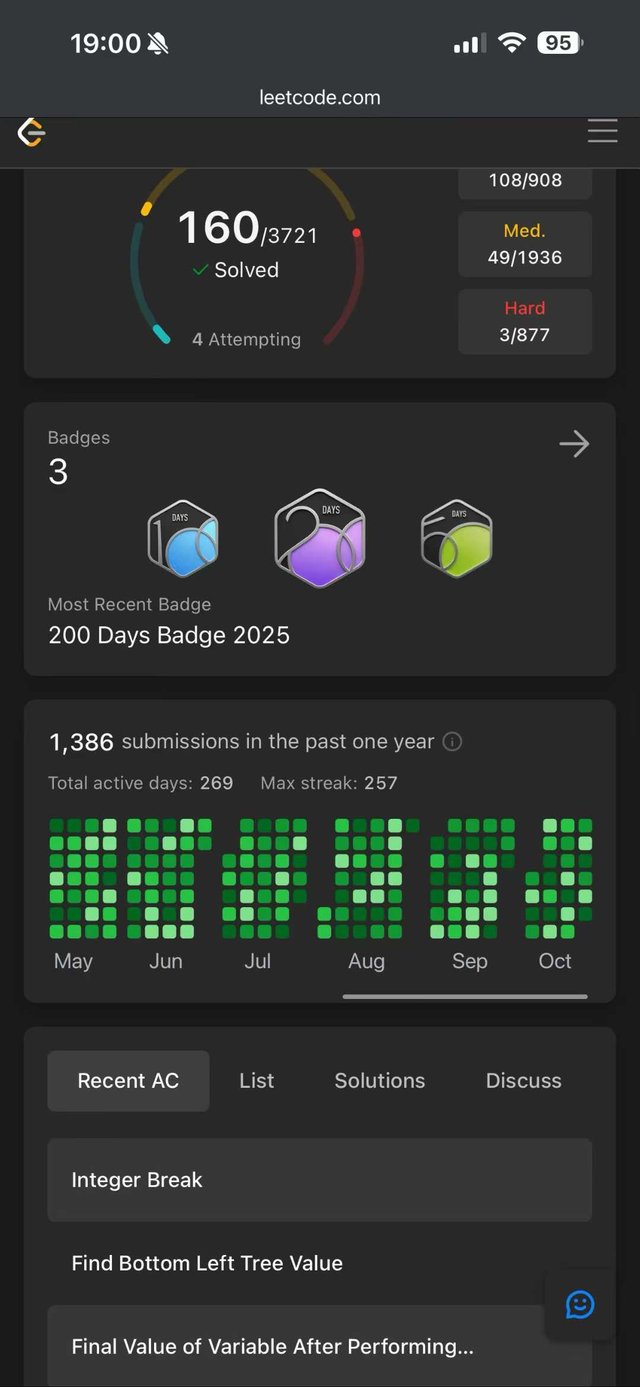Viewport: 640px width, 1387px height.
Task: Tap the 100 Days badge icon
Action: [x=183, y=540]
